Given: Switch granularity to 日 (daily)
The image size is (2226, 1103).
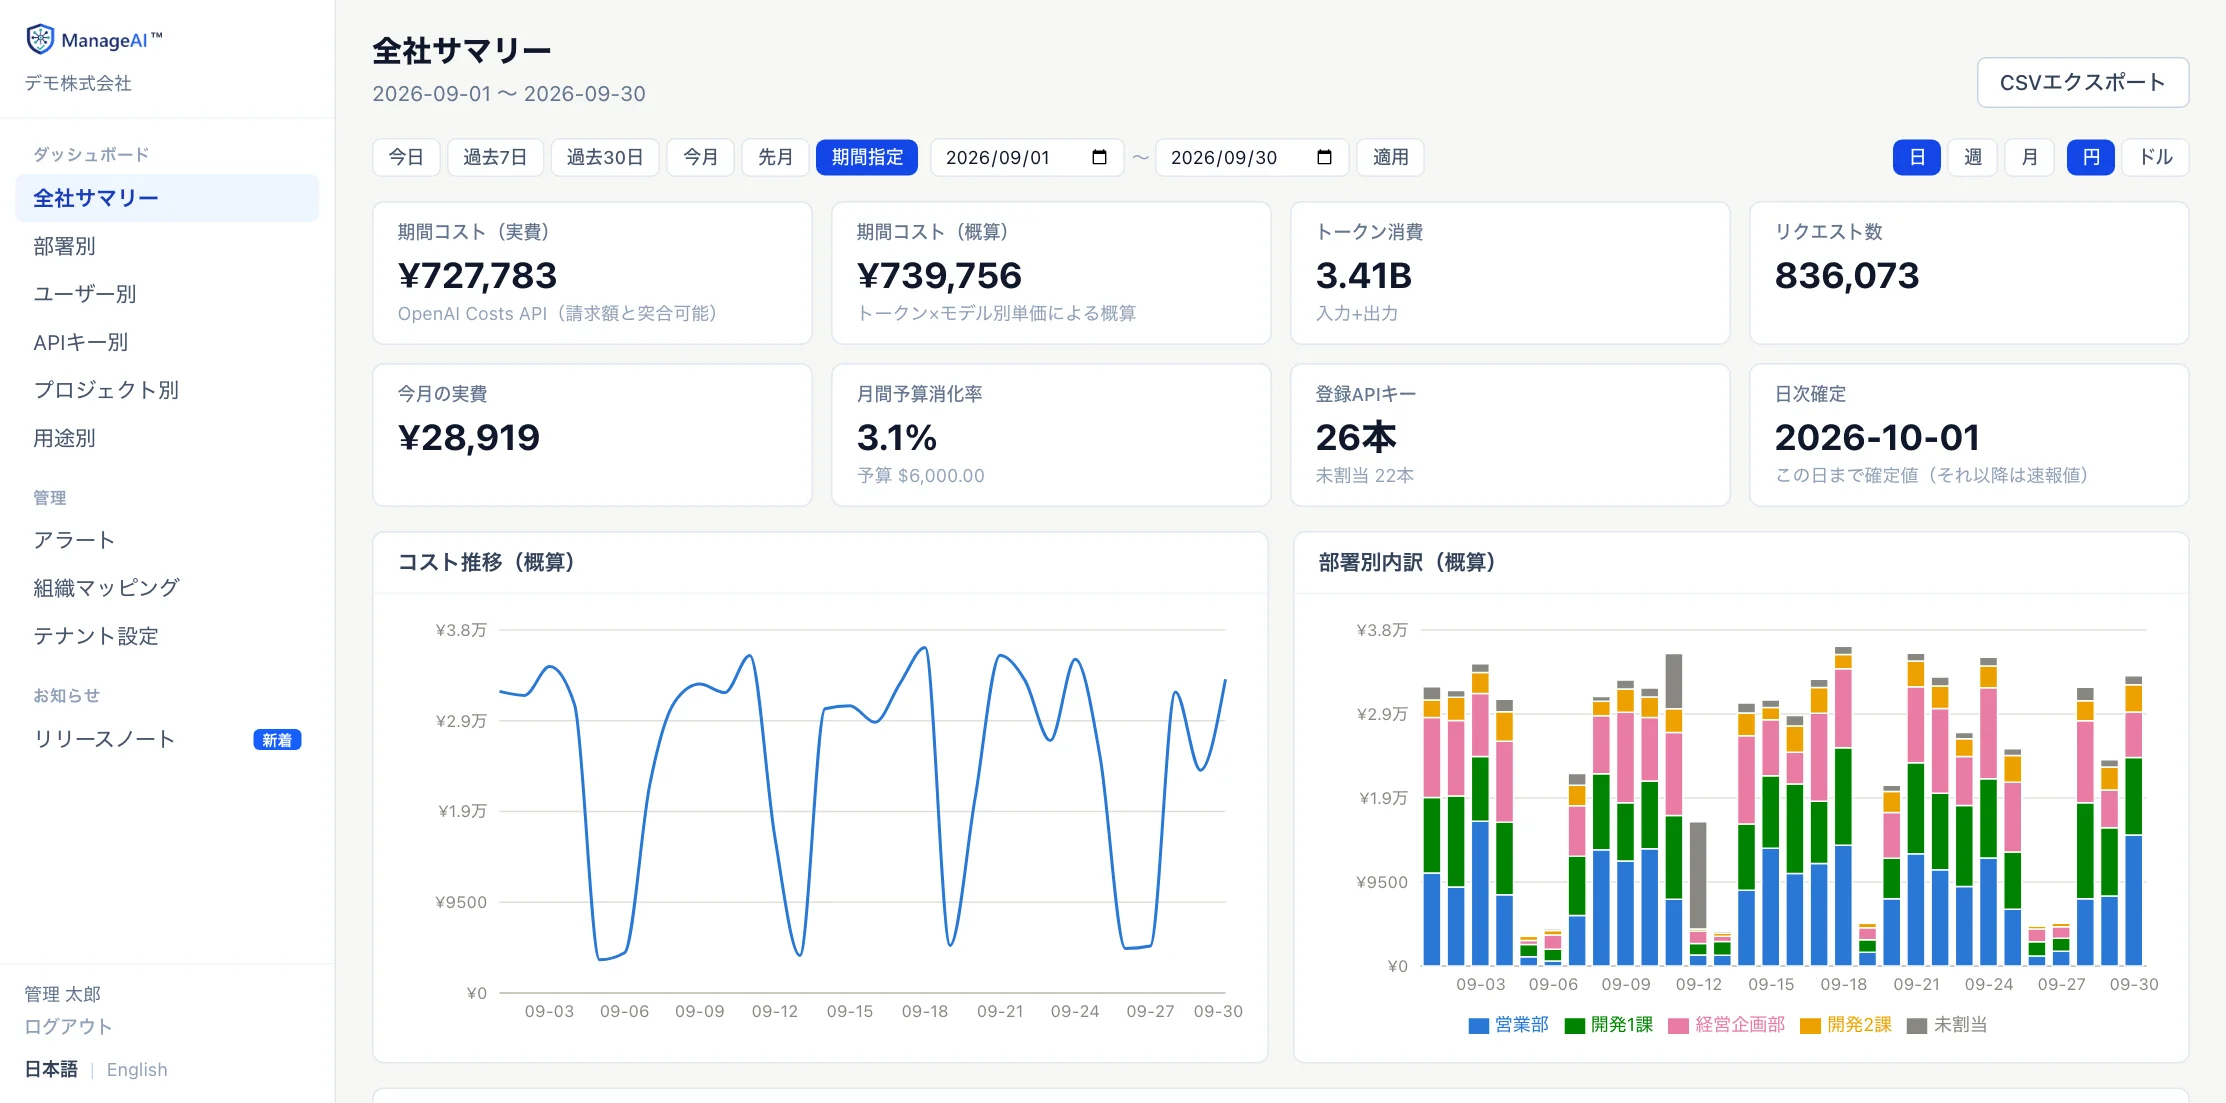Looking at the screenshot, I should (1917, 157).
